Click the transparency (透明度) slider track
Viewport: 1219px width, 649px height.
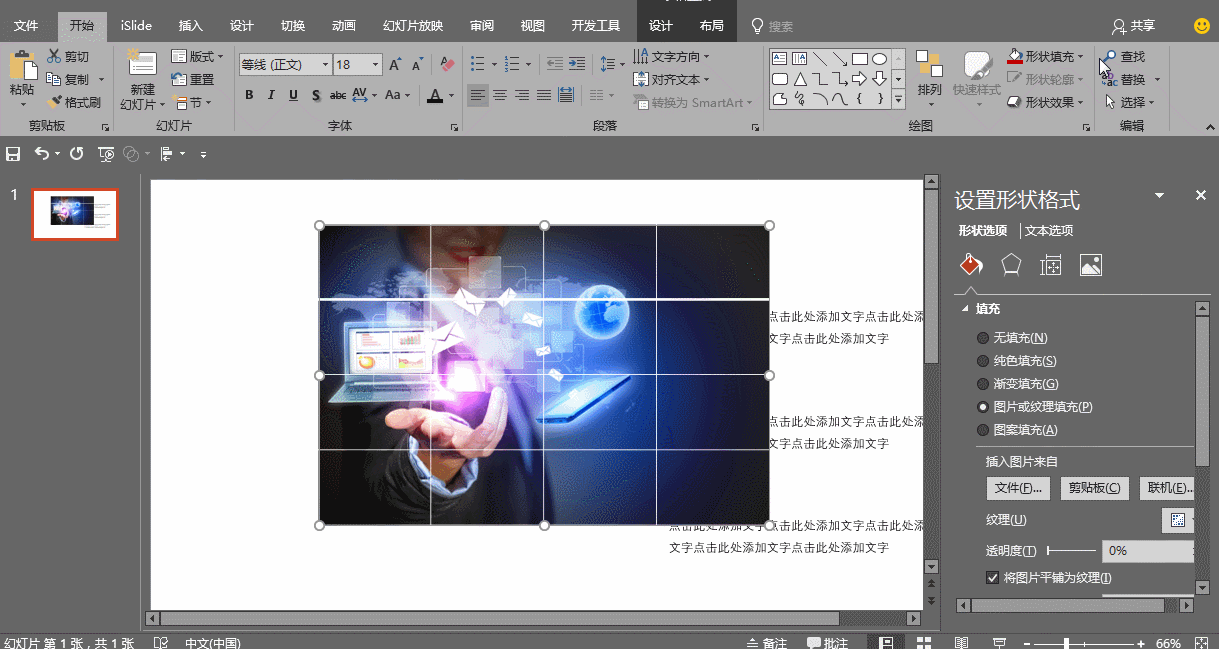[1071, 551]
